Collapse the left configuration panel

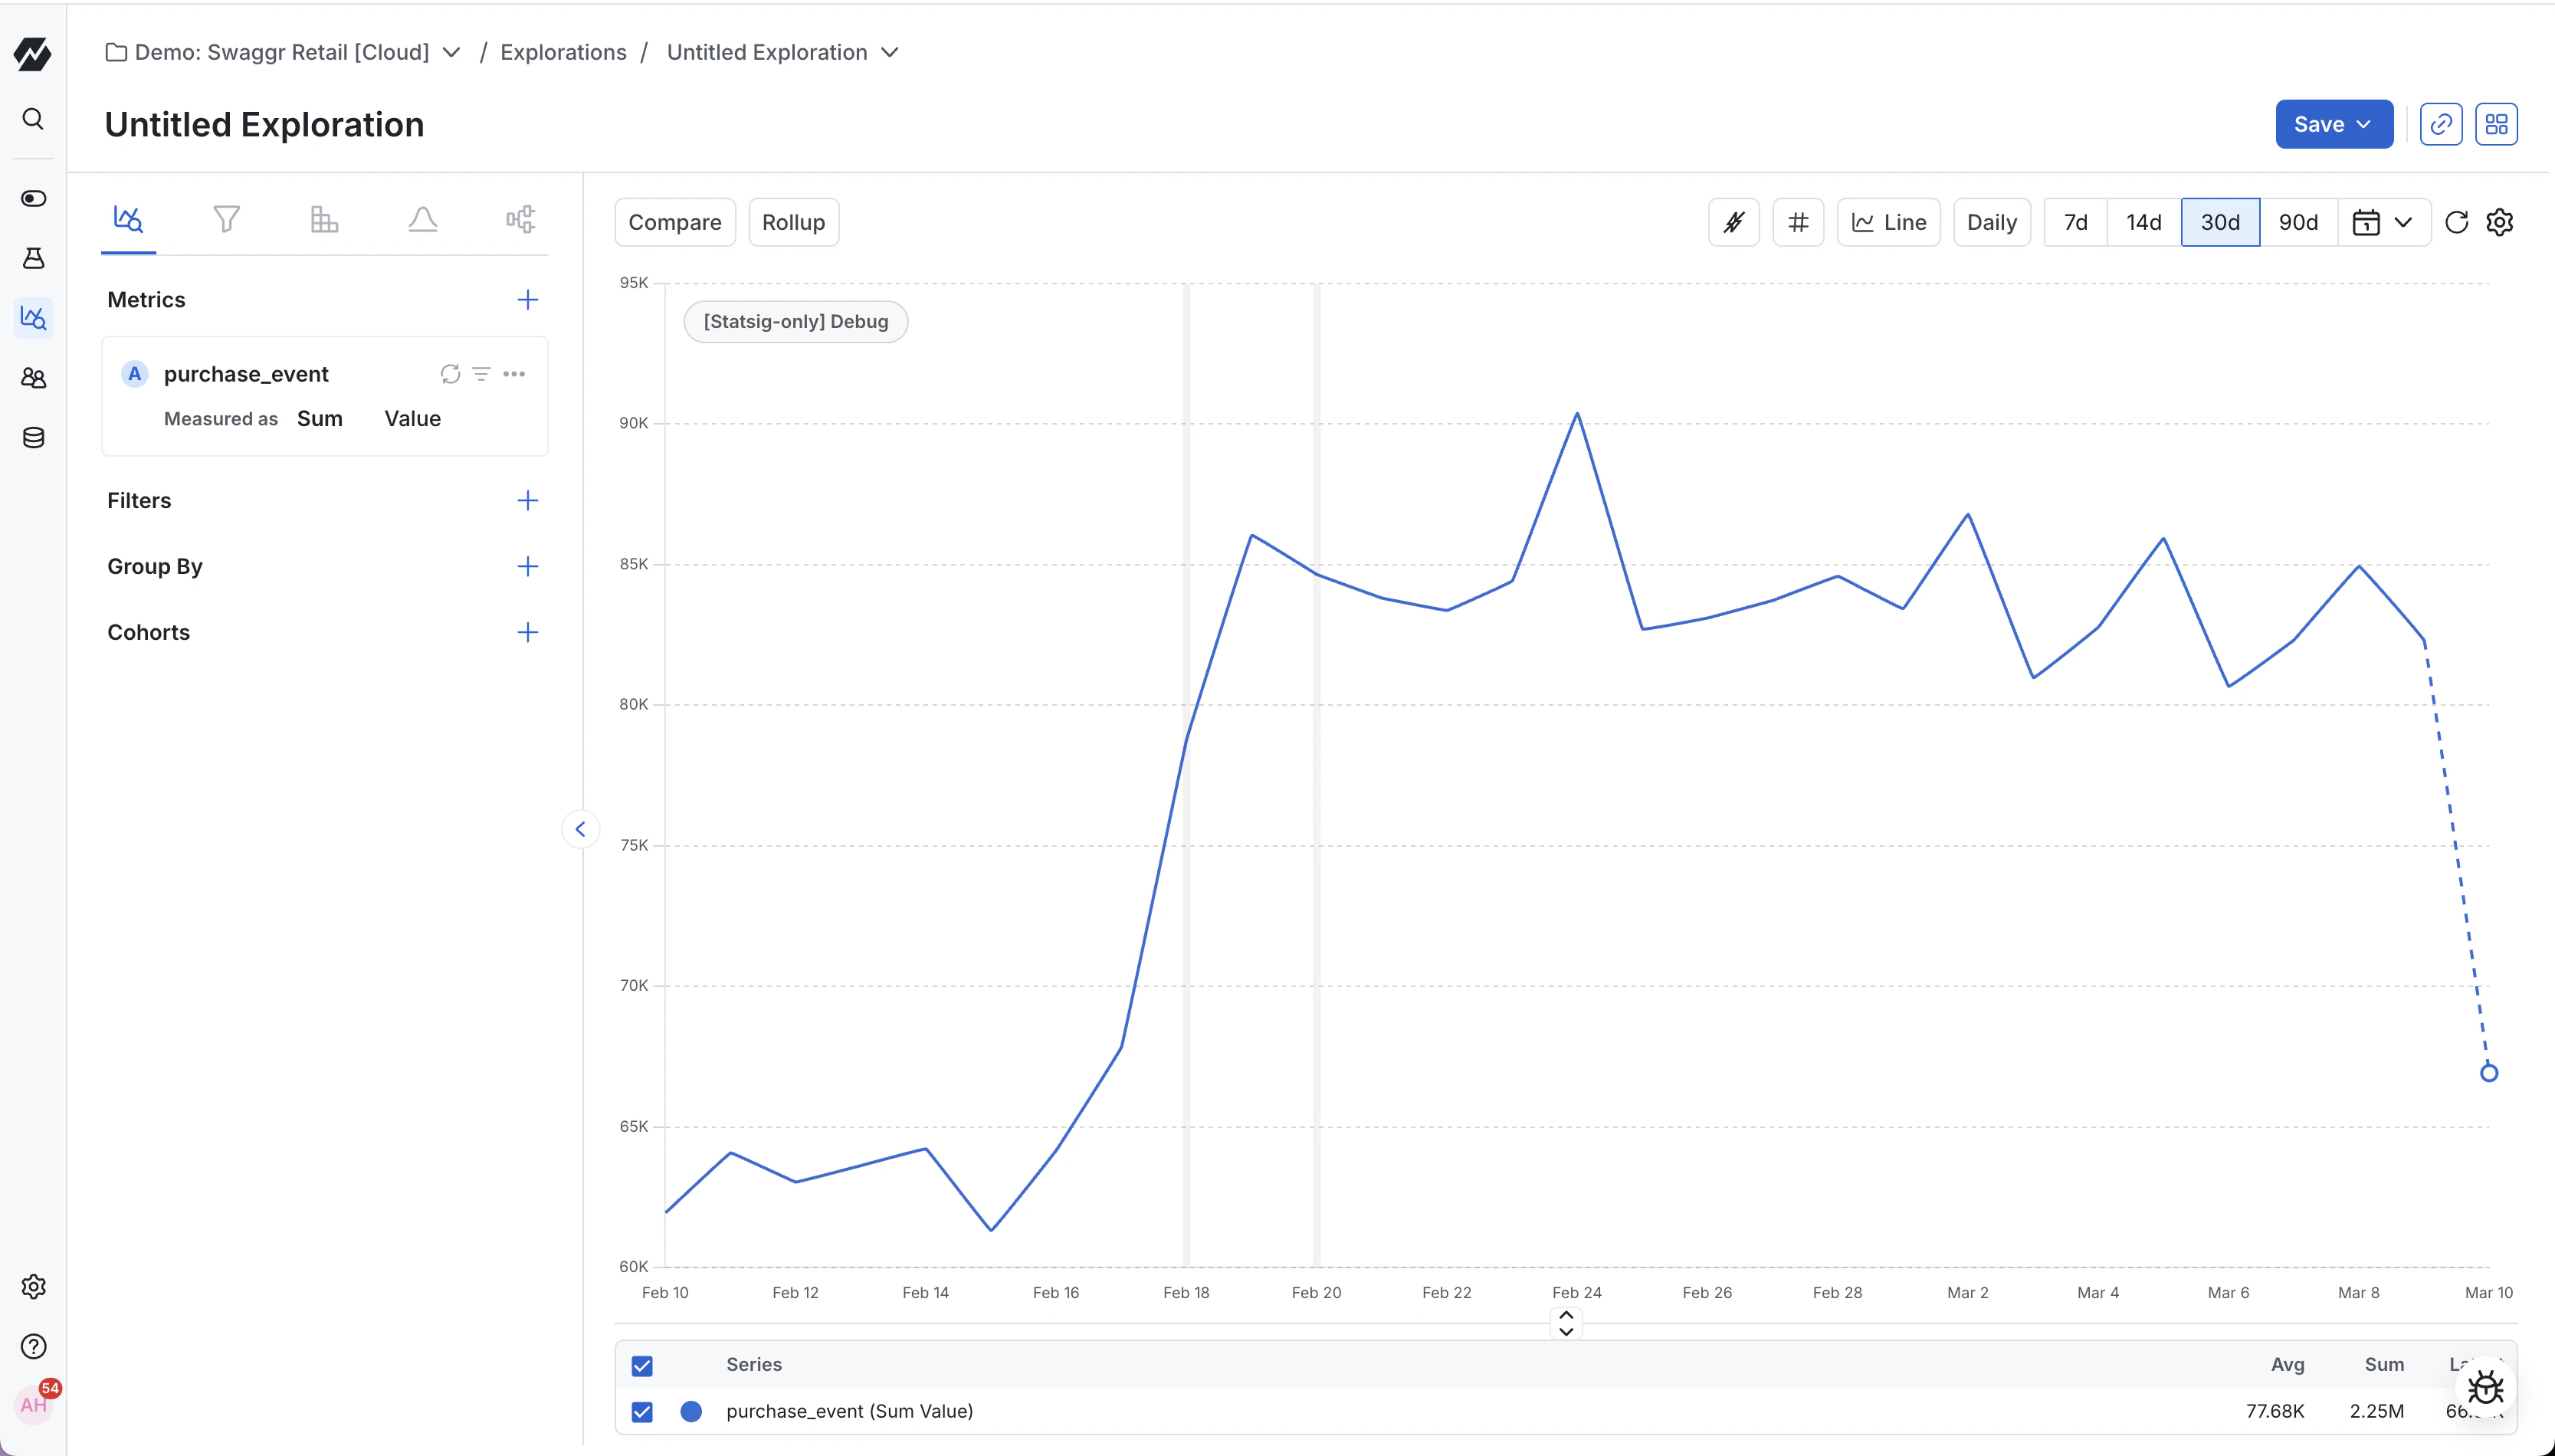[x=581, y=828]
